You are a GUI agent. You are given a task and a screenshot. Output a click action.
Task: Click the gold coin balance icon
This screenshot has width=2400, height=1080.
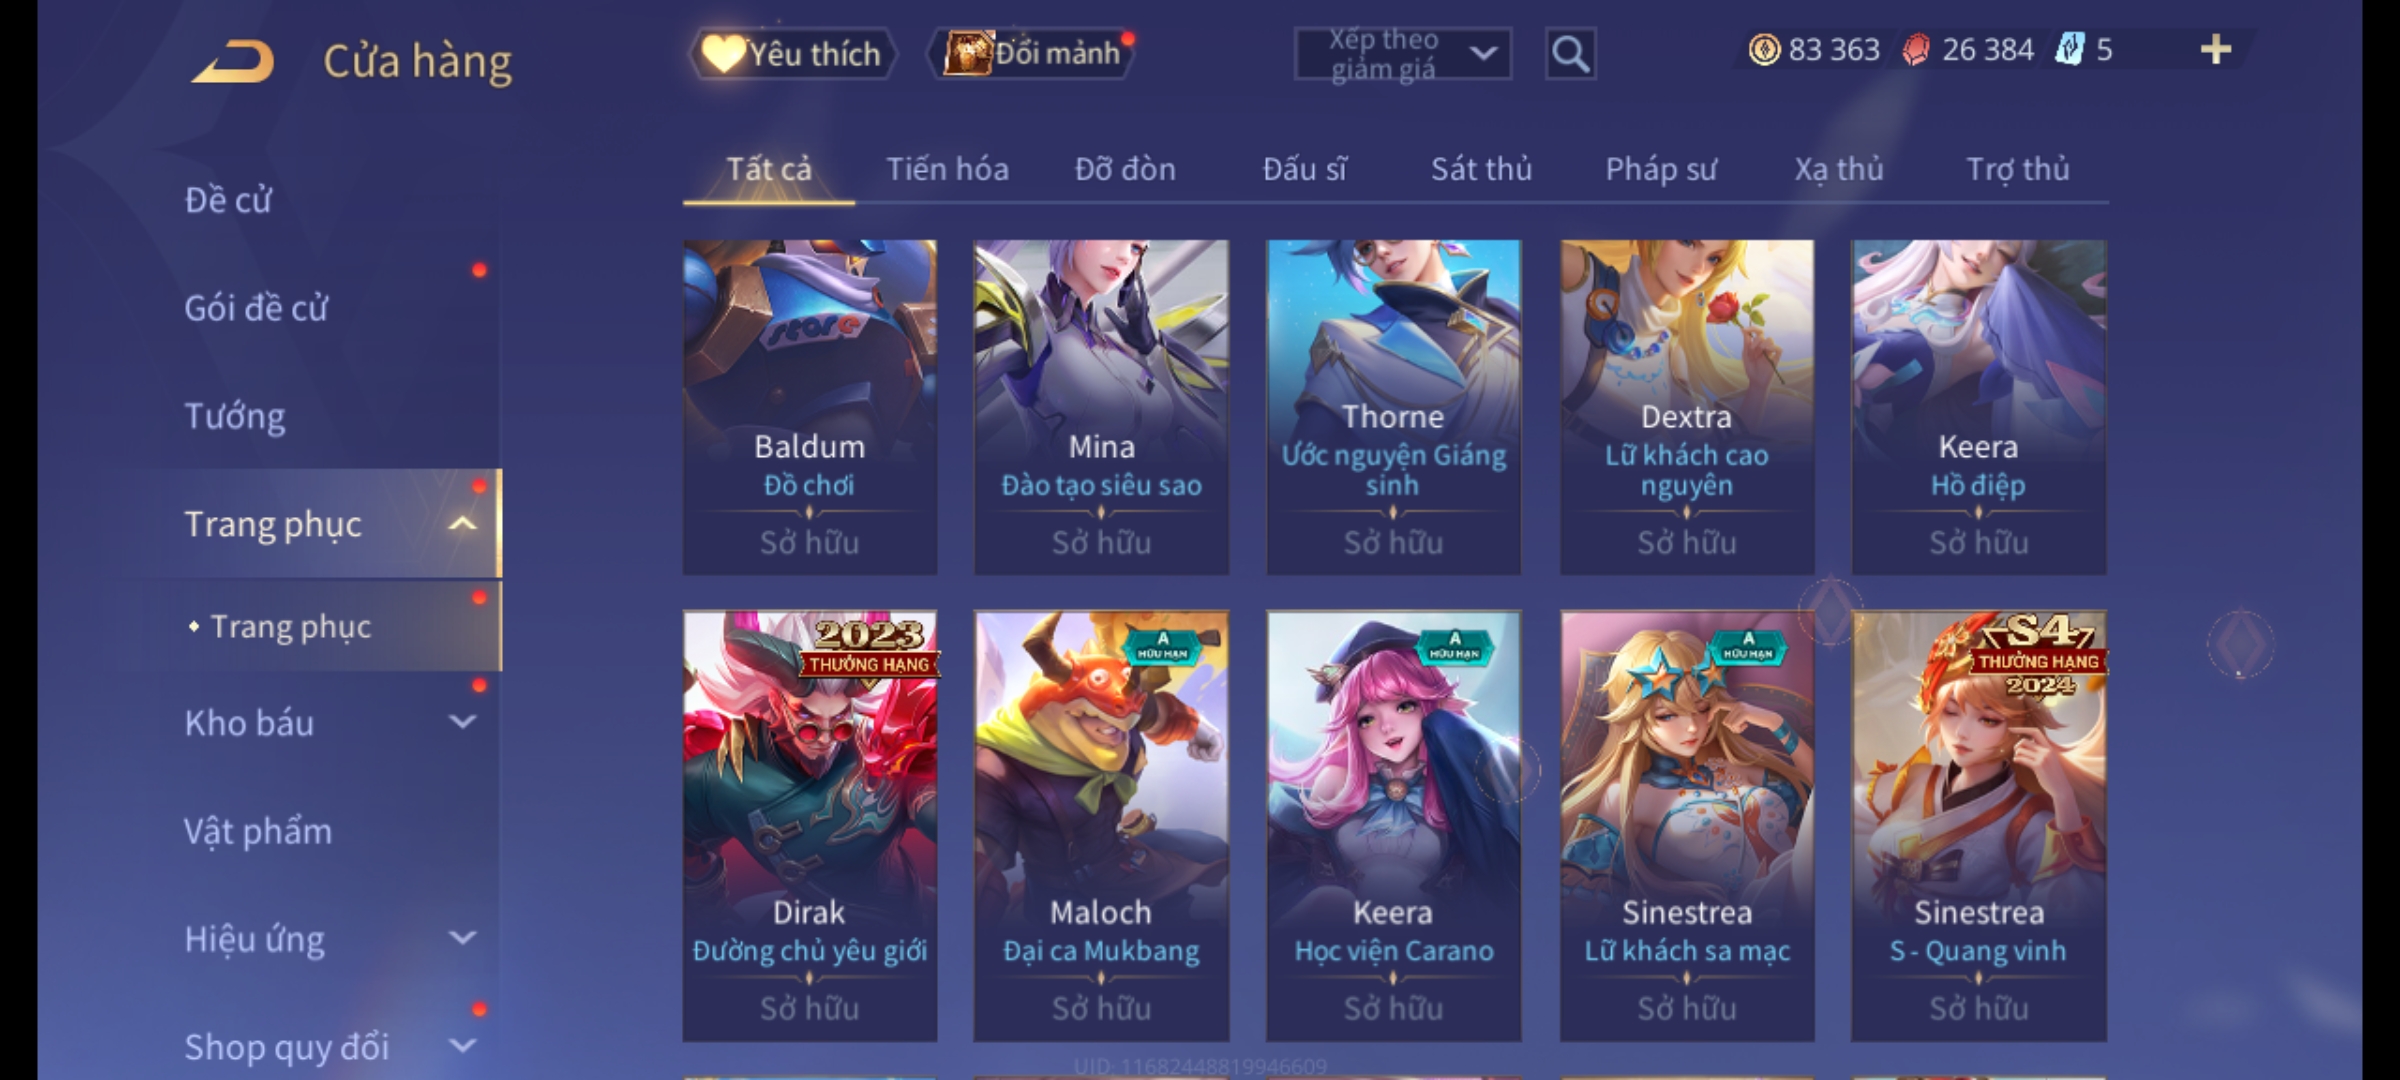(x=1764, y=49)
